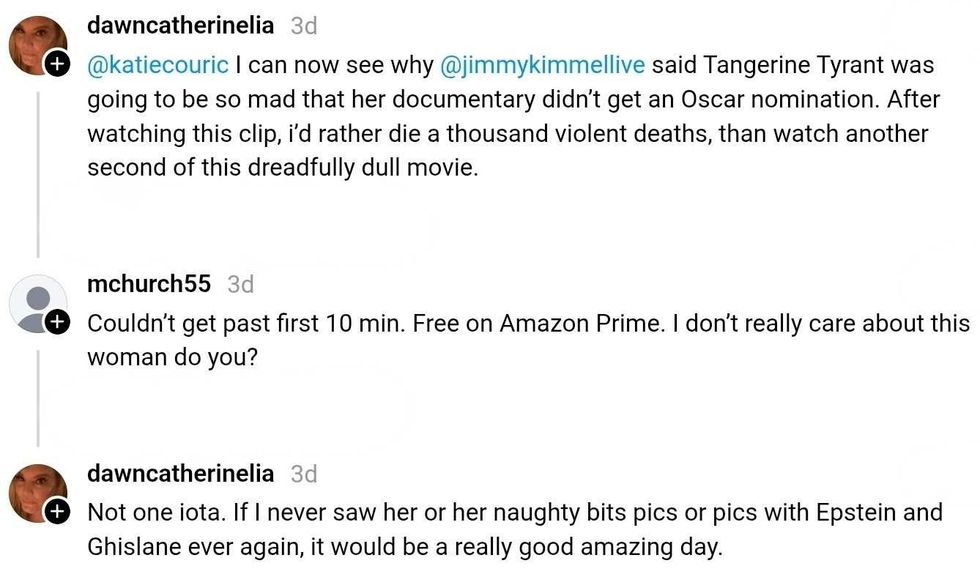
Task: Select dawncatherinelia's username above the Oscar comment
Action: pyautogui.click(x=180, y=26)
